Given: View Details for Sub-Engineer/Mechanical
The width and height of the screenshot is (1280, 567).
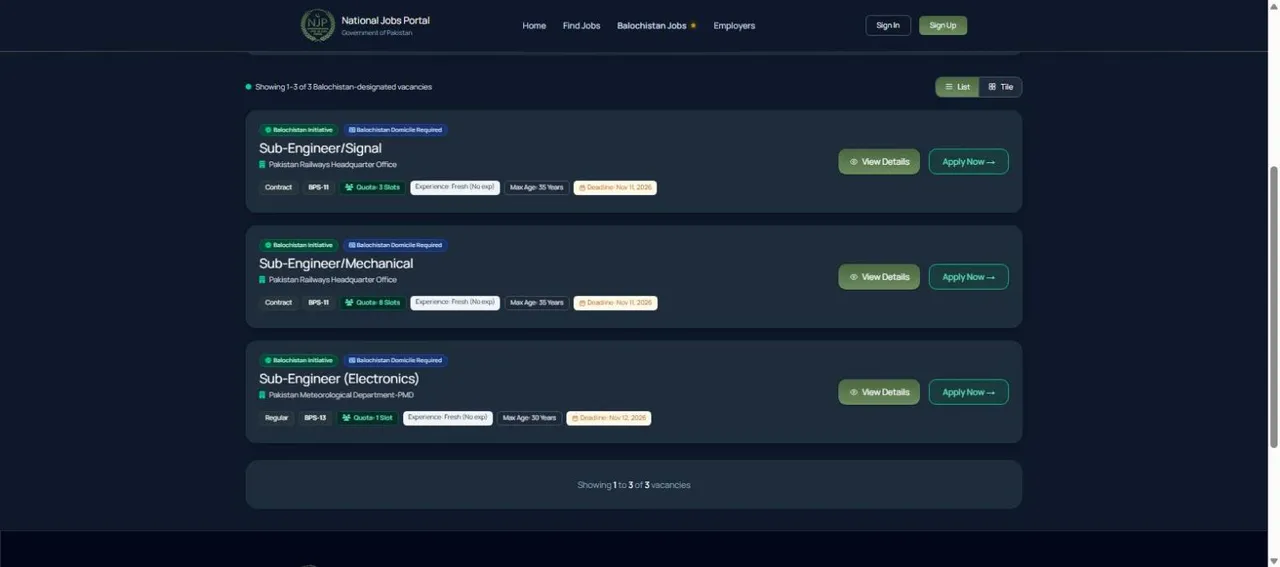Looking at the screenshot, I should [879, 277].
